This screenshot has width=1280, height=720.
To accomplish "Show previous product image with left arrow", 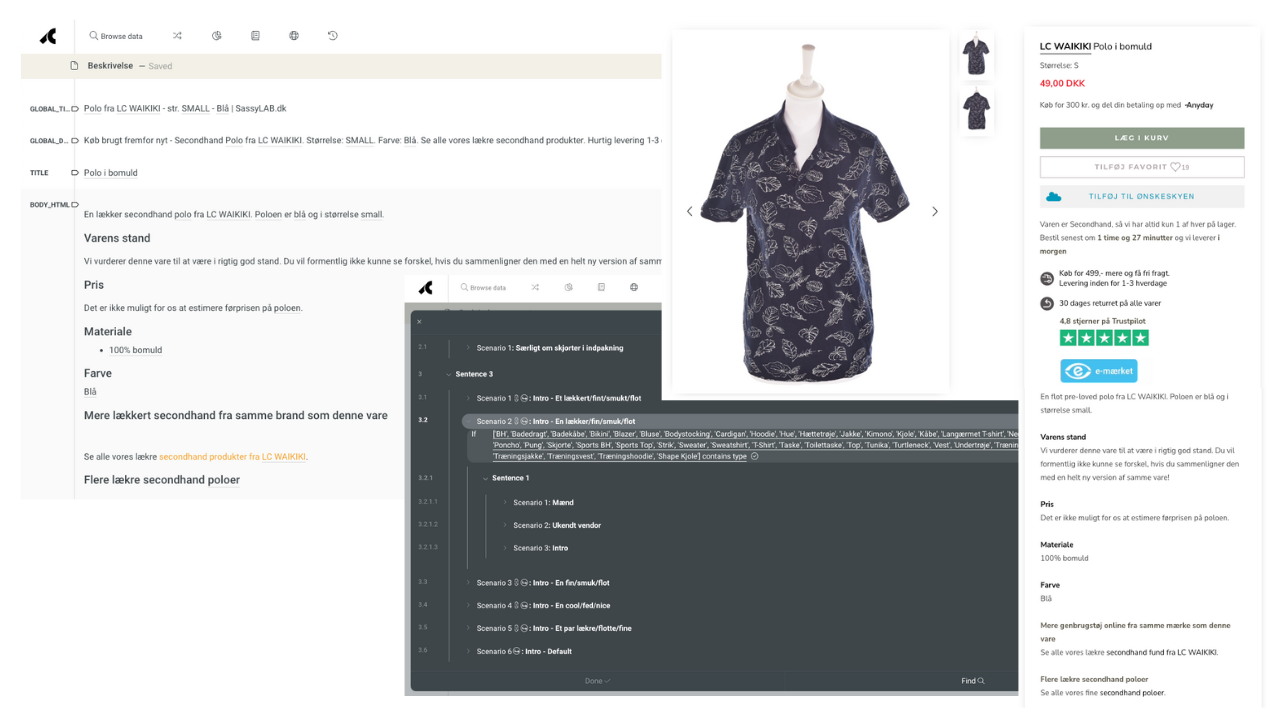I will click(x=689, y=211).
